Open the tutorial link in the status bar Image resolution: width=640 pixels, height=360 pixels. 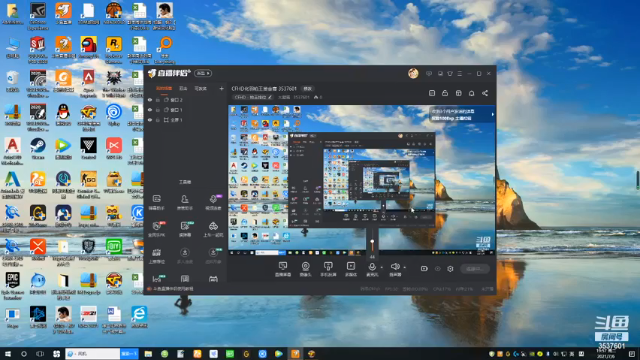pos(171,289)
